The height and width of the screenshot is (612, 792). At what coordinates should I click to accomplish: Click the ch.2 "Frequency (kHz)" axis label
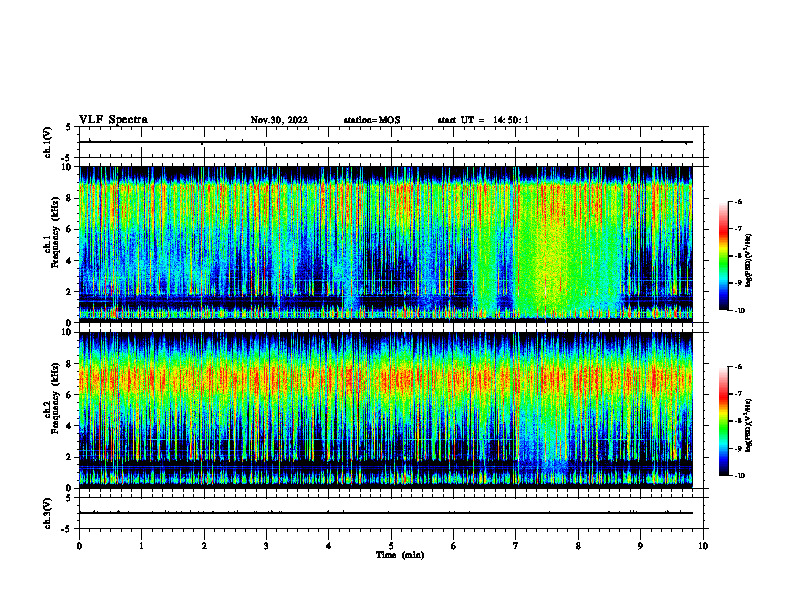coord(55,398)
